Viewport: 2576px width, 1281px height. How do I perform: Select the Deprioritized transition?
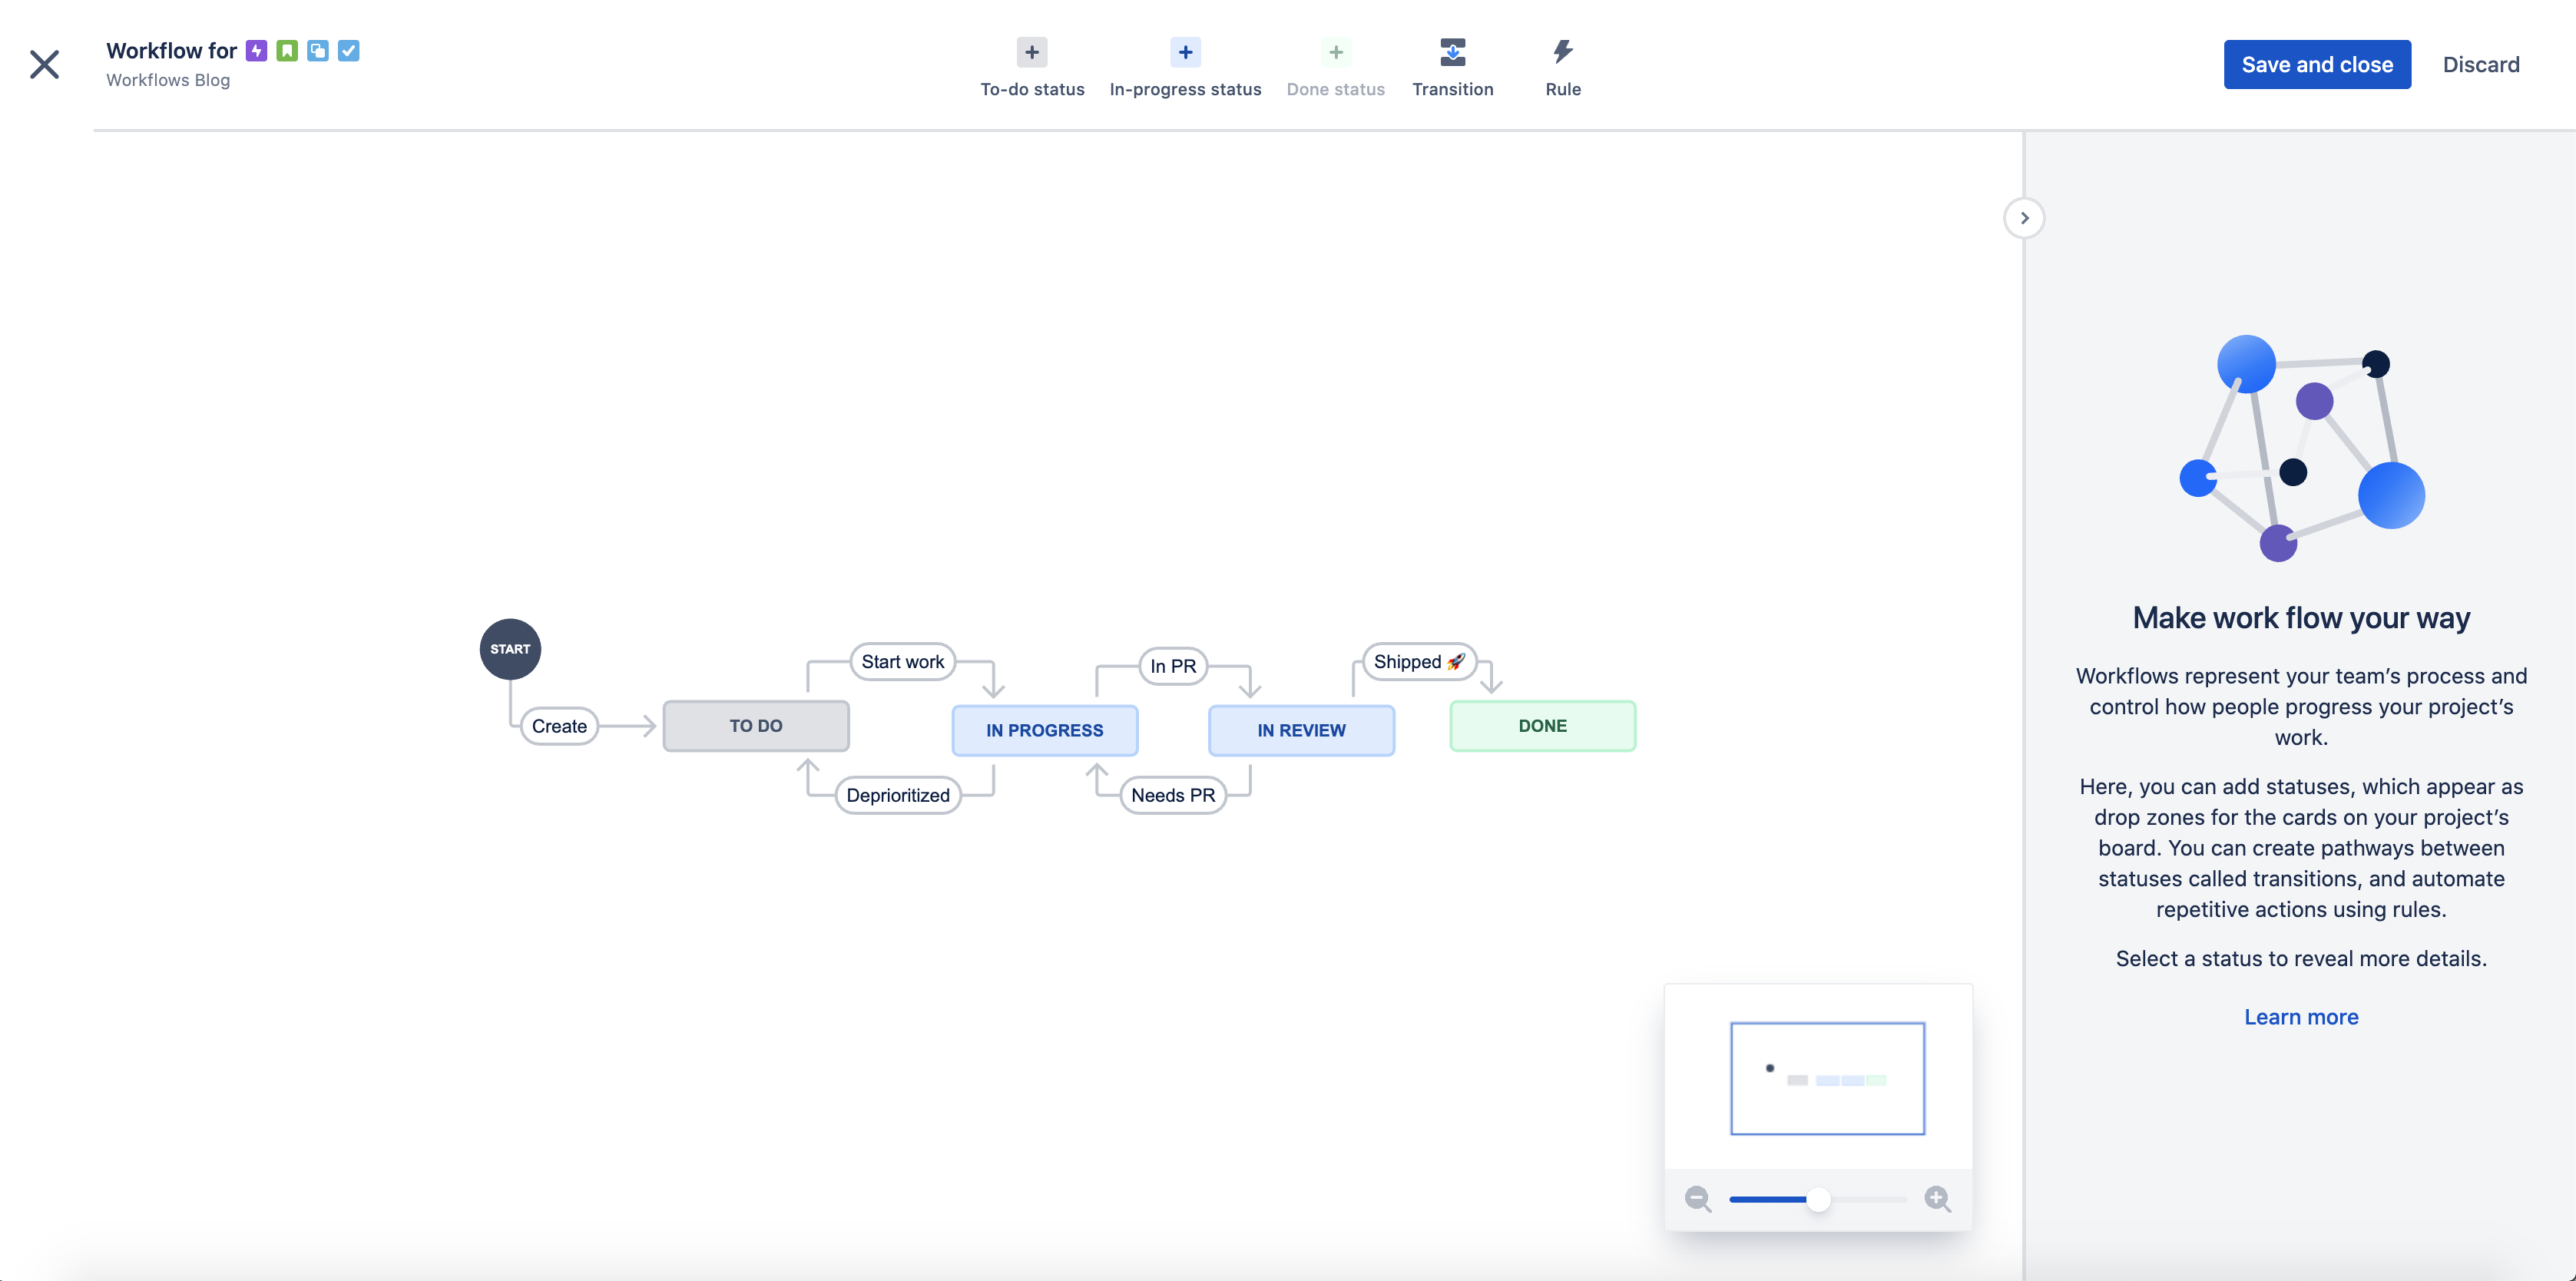[x=898, y=795]
